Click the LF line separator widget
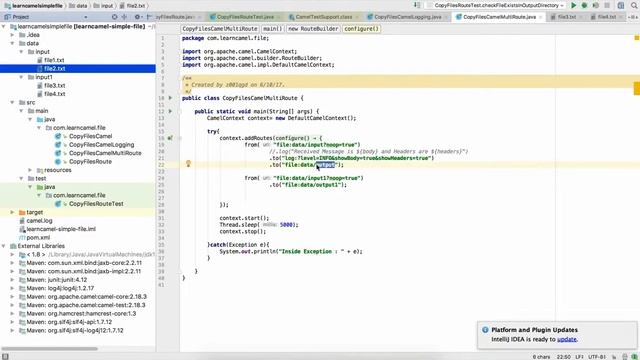Screen dimensions: 640x360 point(580,357)
